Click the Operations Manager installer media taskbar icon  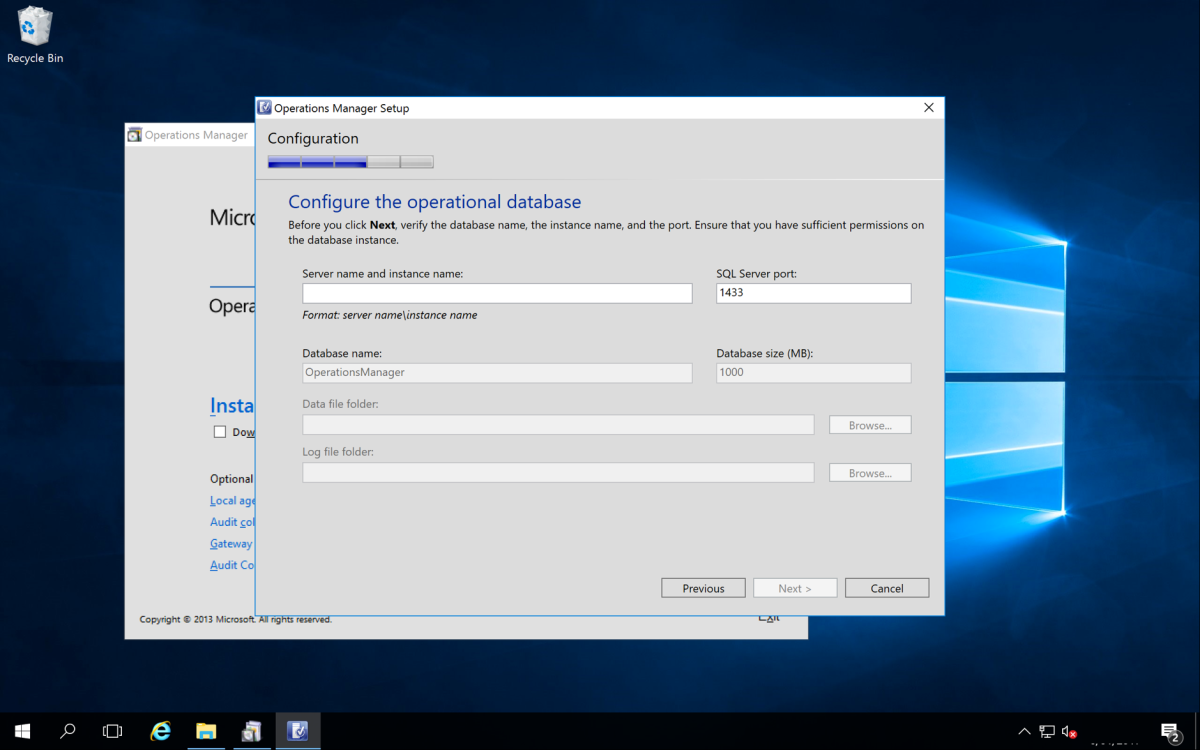tap(251, 731)
